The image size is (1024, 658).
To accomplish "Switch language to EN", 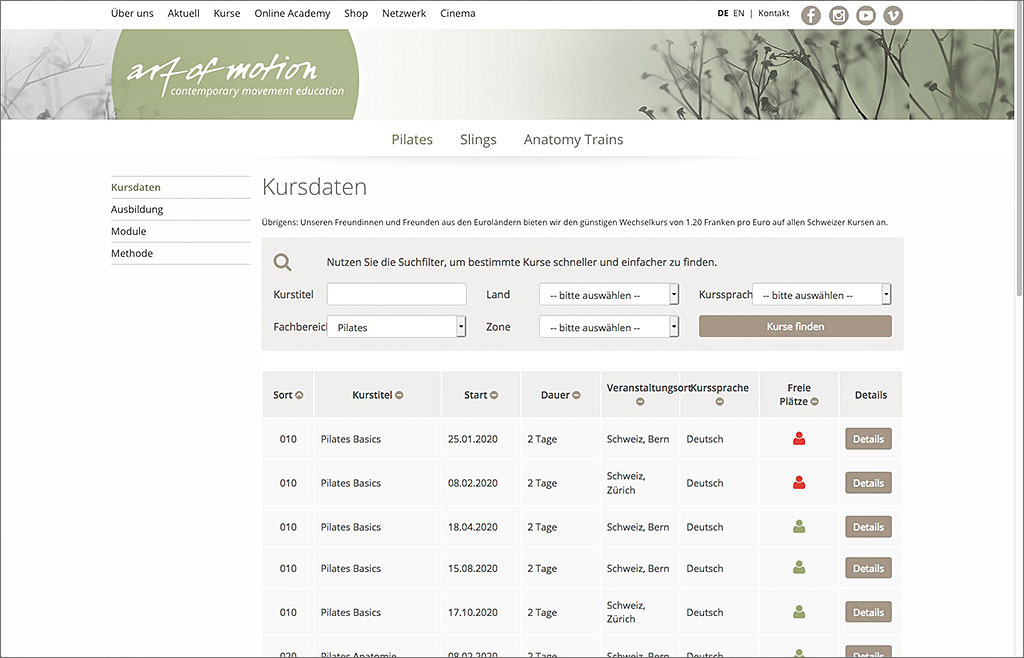I will pyautogui.click(x=738, y=14).
